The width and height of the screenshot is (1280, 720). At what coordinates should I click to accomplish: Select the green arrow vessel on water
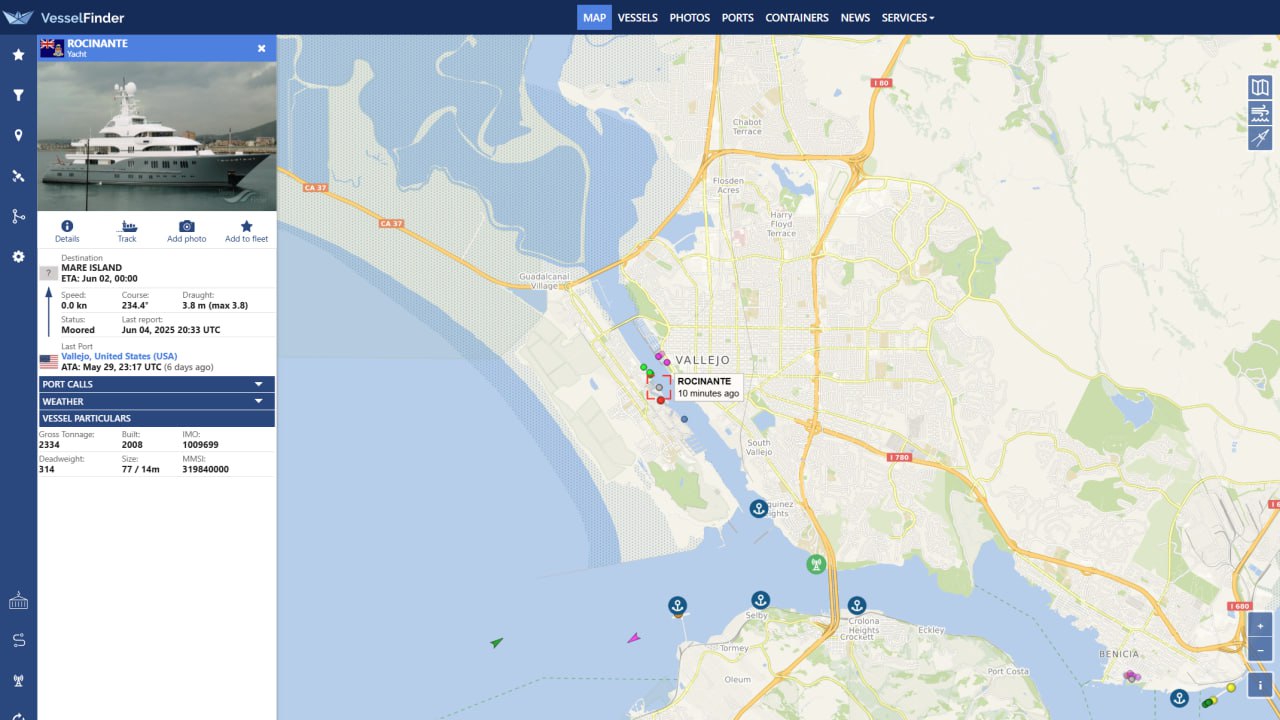pyautogui.click(x=497, y=642)
